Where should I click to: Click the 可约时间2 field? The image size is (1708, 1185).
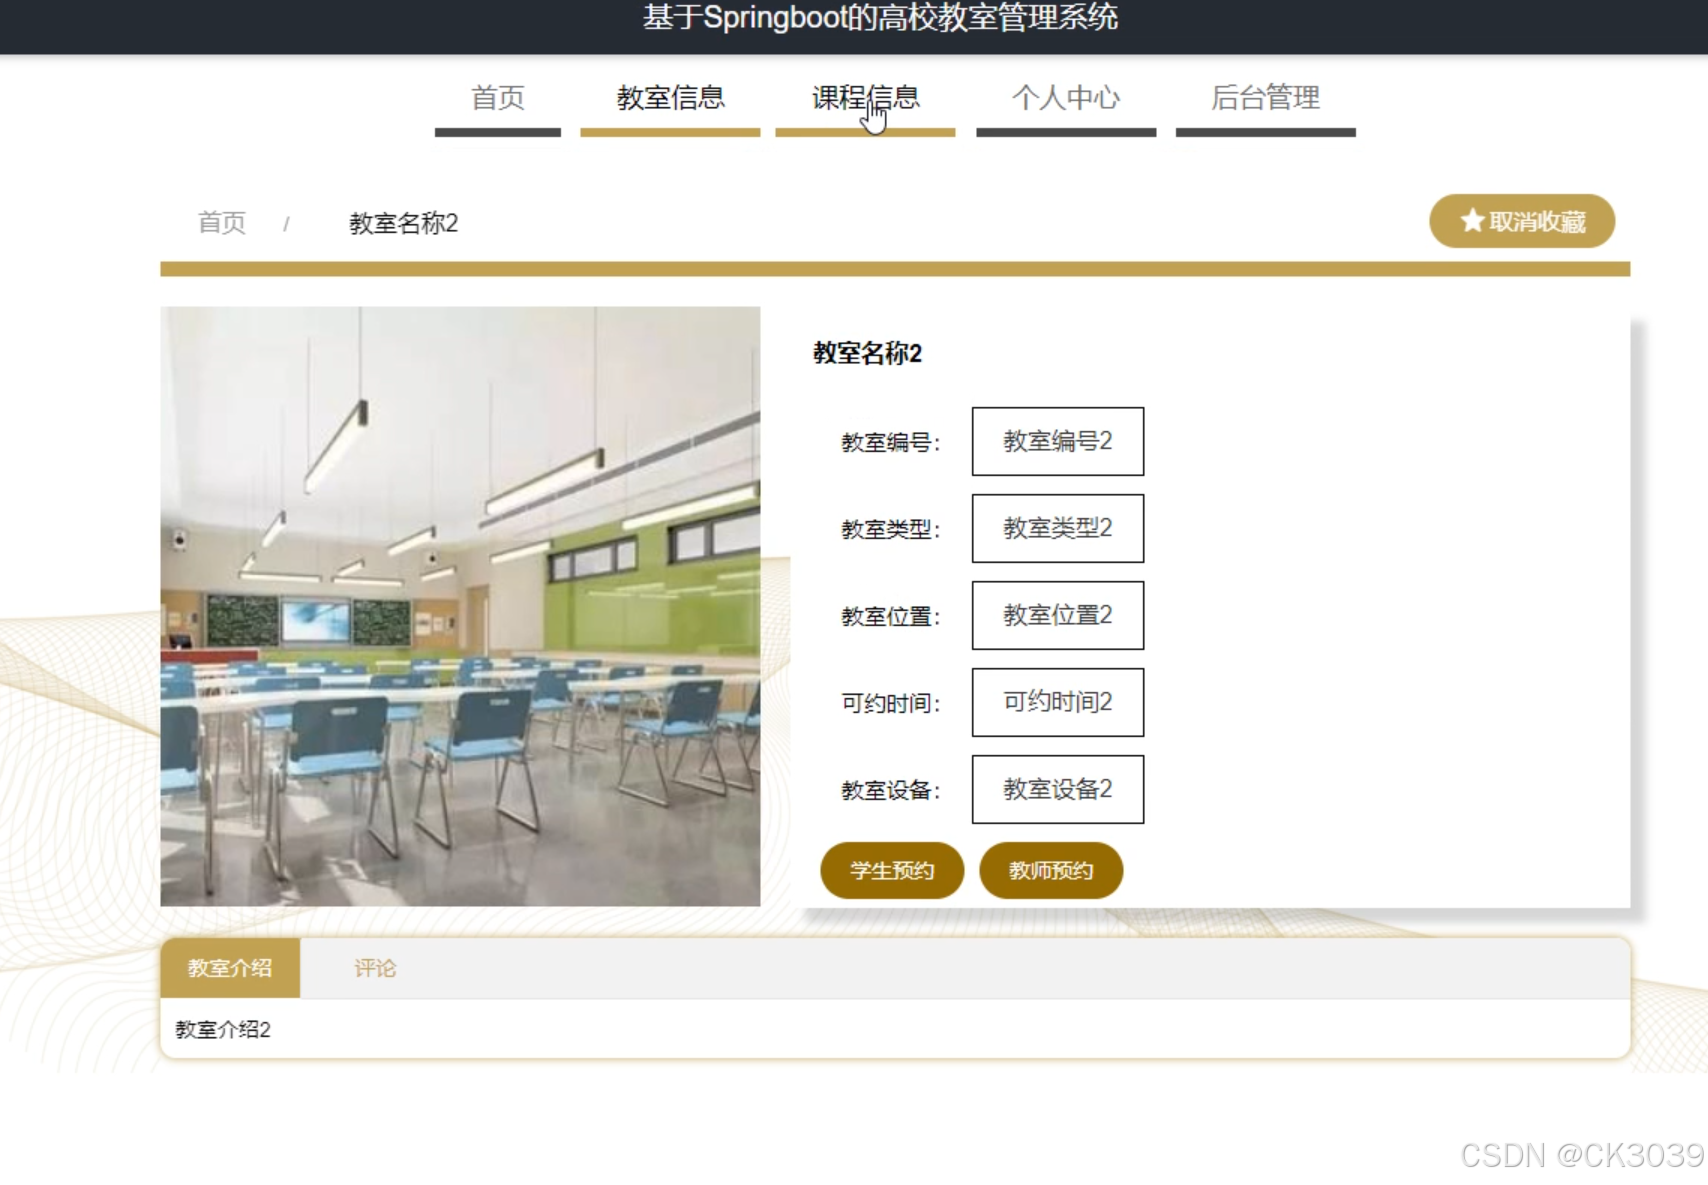1056,702
